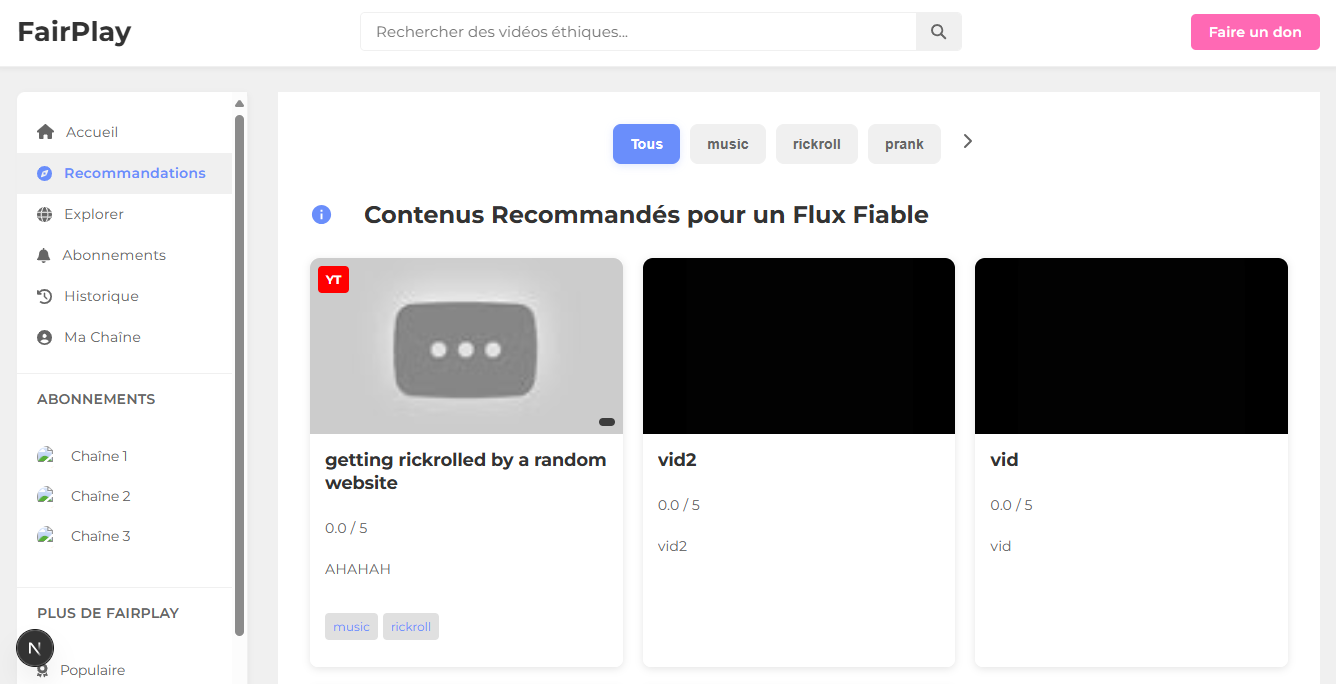This screenshot has width=1336, height=684.
Task: Click the sidebar scrollbar up arrow
Action: click(x=239, y=103)
